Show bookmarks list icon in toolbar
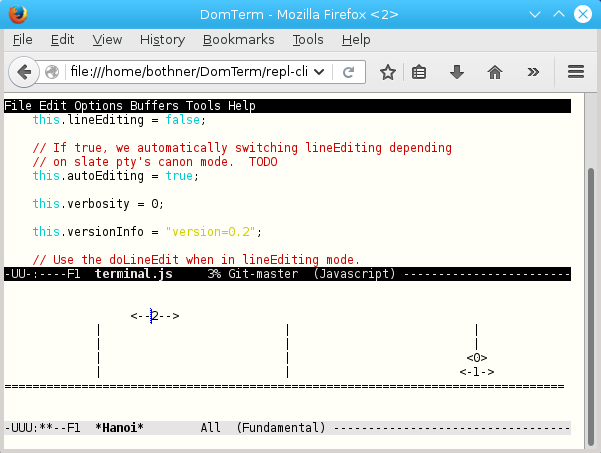The image size is (601, 453). click(x=420, y=72)
